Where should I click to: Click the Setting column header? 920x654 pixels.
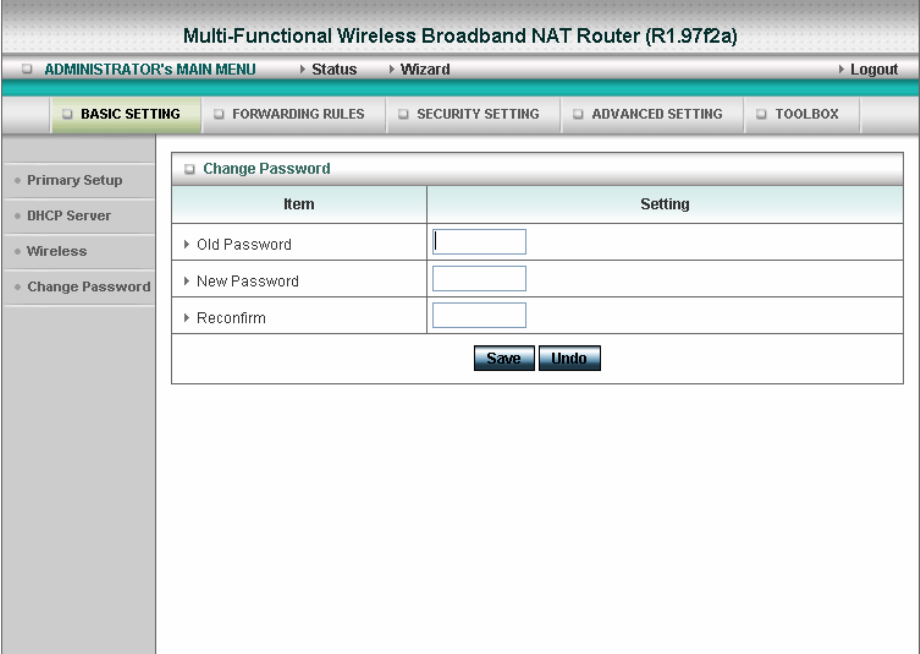point(665,204)
